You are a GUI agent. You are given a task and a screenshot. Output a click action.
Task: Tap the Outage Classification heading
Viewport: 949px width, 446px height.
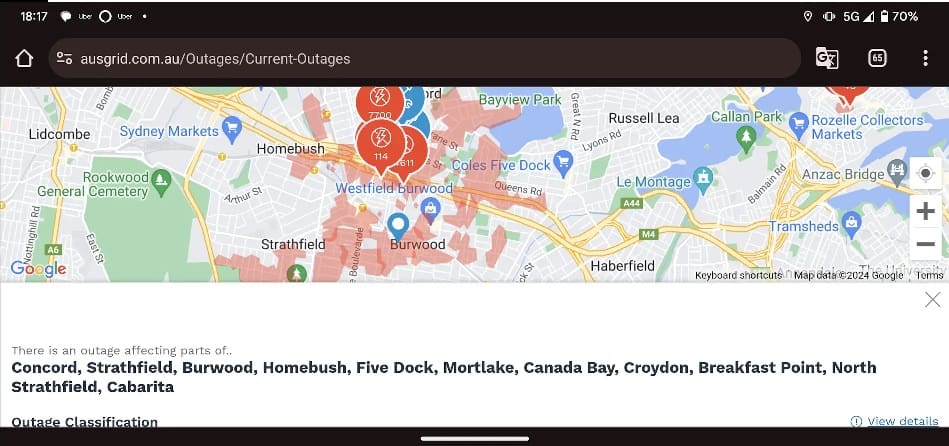tap(85, 422)
